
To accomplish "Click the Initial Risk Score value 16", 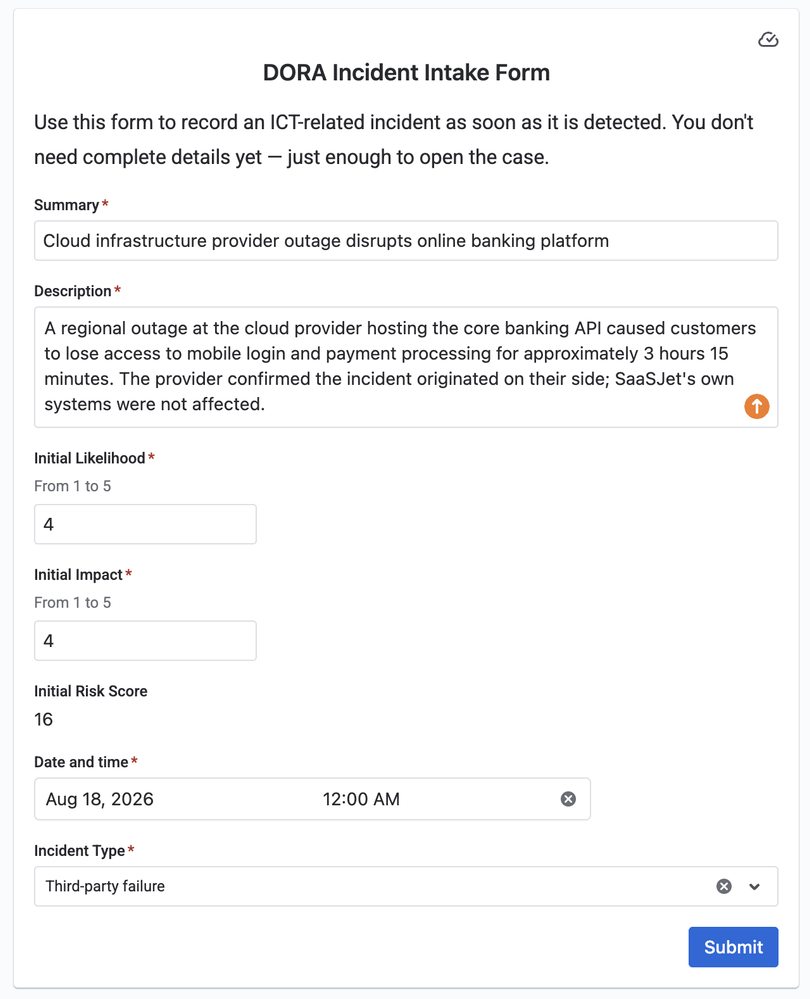I will tap(43, 719).
